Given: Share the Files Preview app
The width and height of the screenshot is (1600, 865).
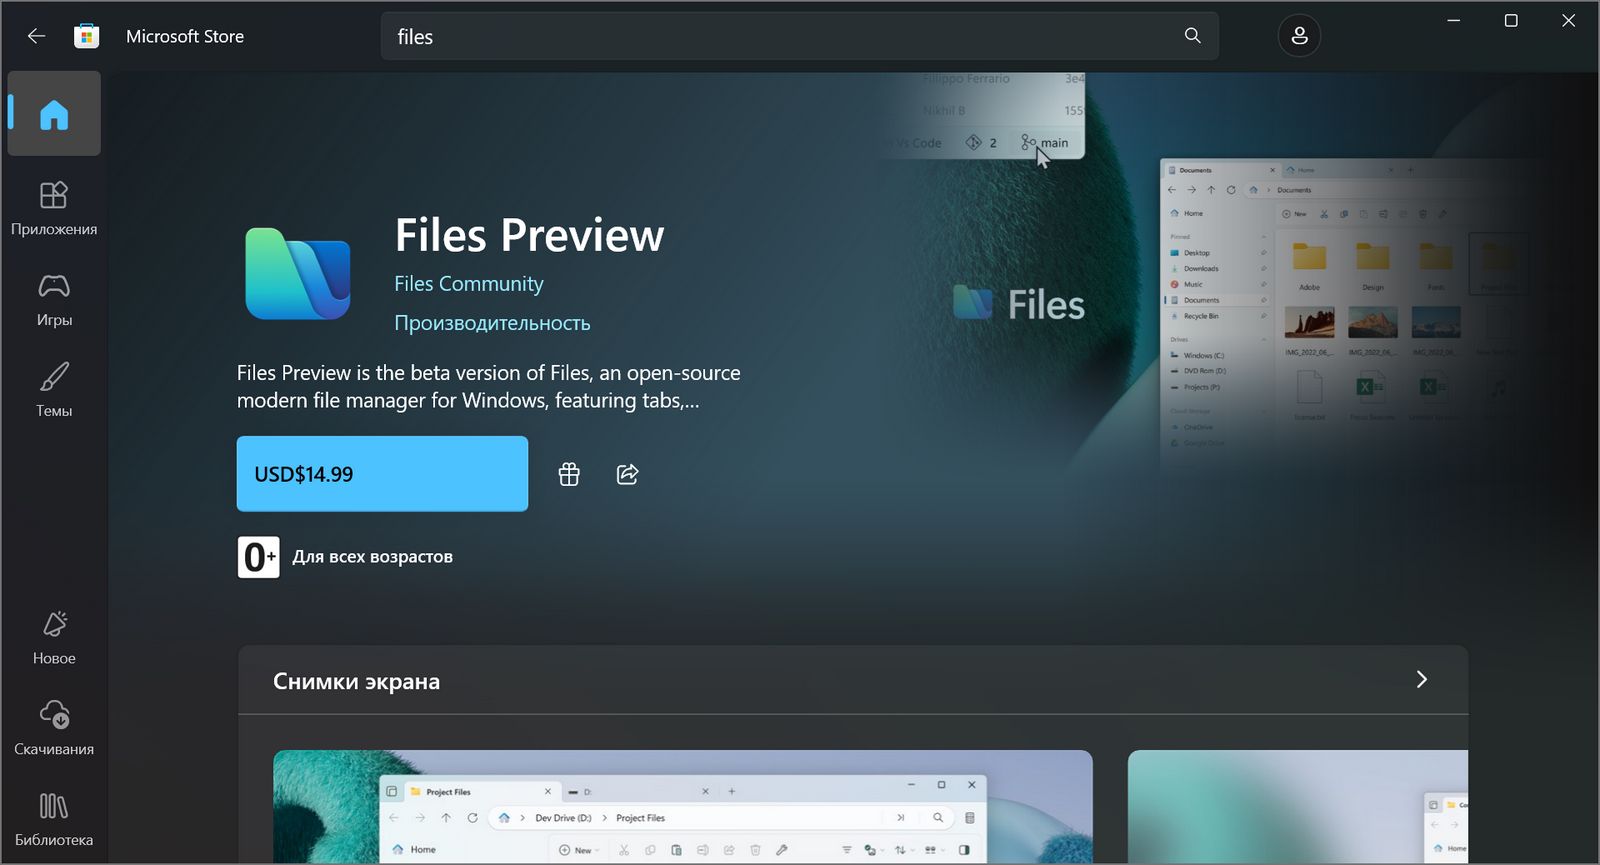Looking at the screenshot, I should point(627,474).
